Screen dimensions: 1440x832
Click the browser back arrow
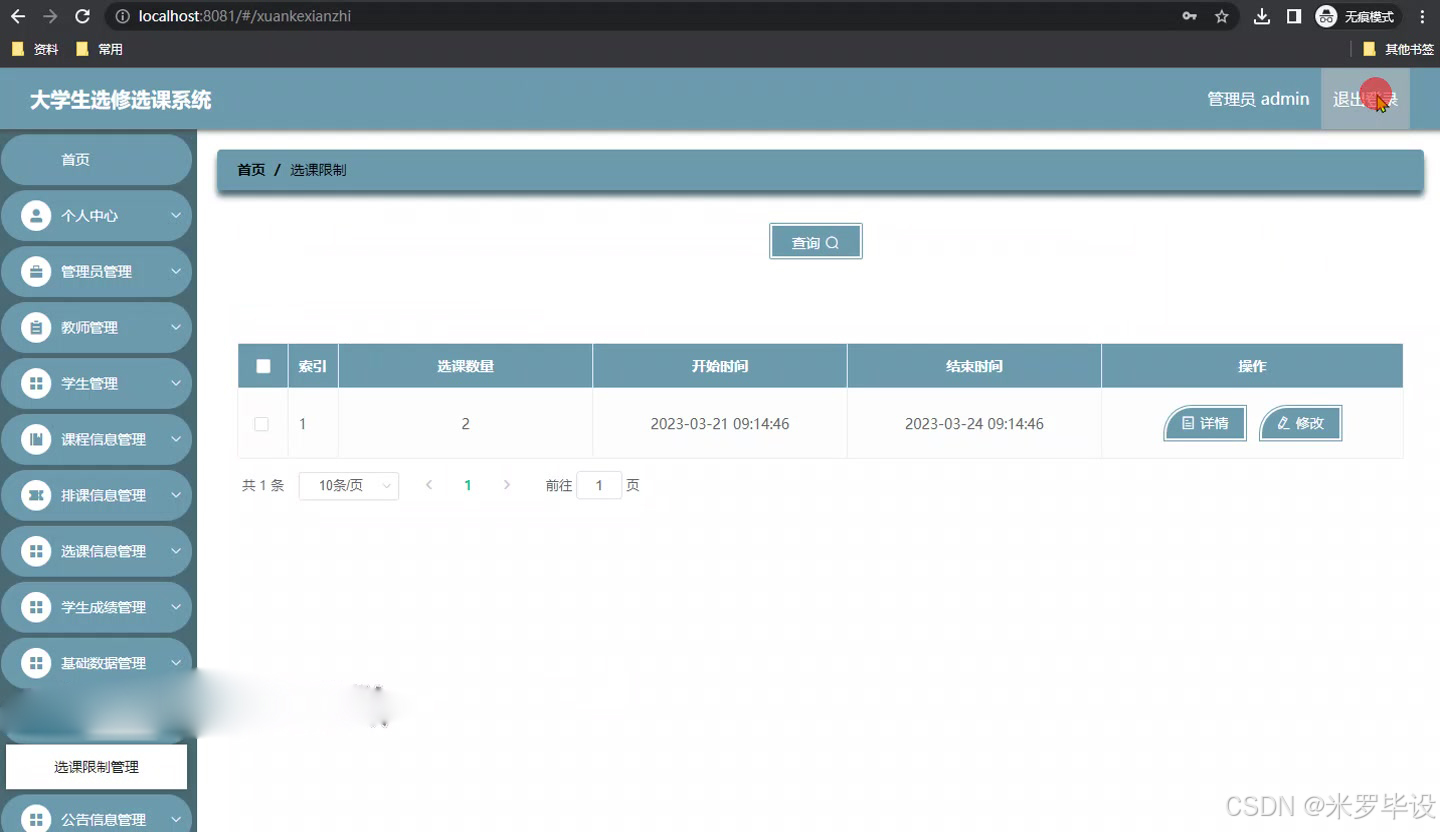17,16
